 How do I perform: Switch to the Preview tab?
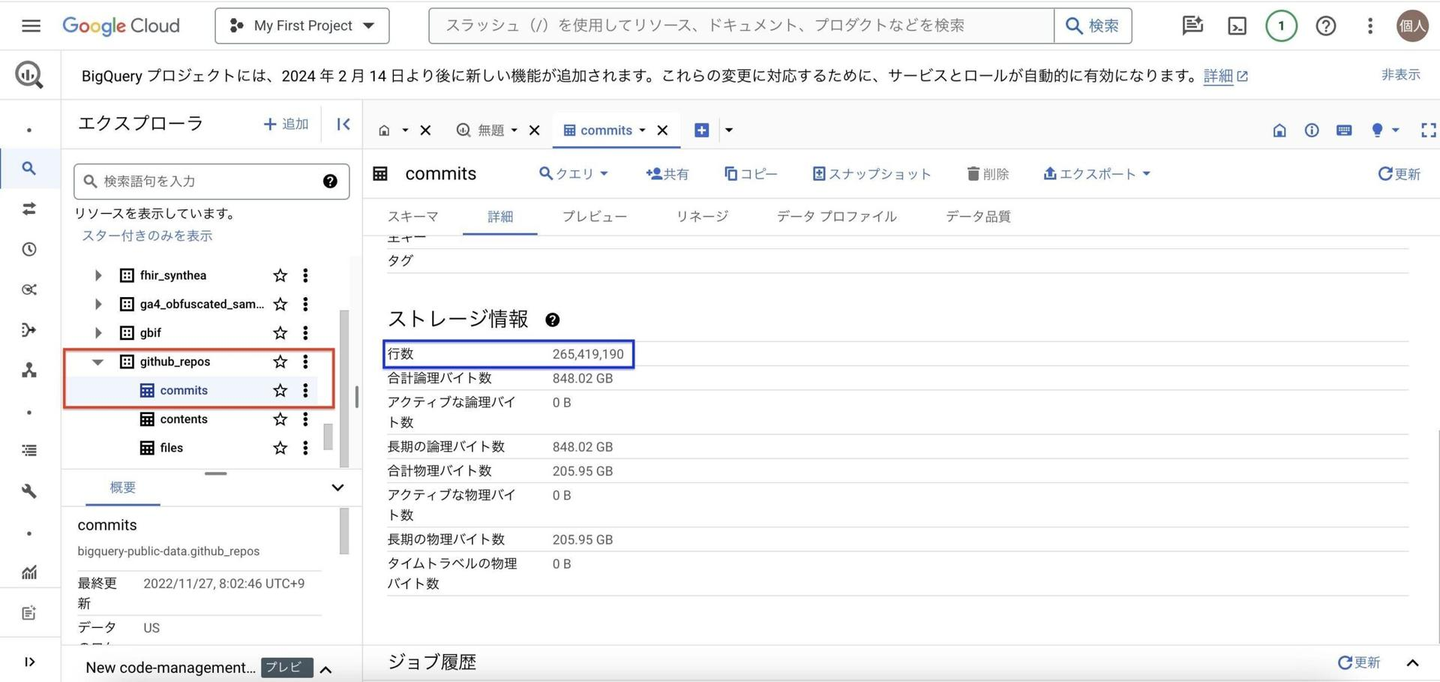[x=594, y=216]
